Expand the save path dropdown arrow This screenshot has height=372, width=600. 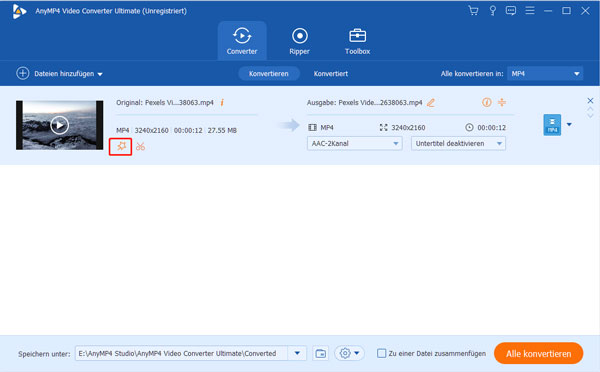click(x=297, y=353)
